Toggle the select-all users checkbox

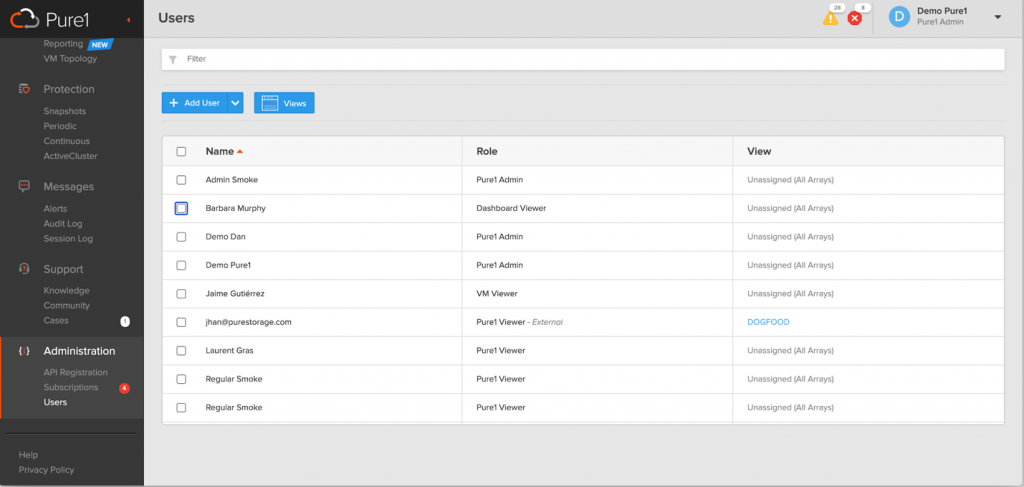181,151
